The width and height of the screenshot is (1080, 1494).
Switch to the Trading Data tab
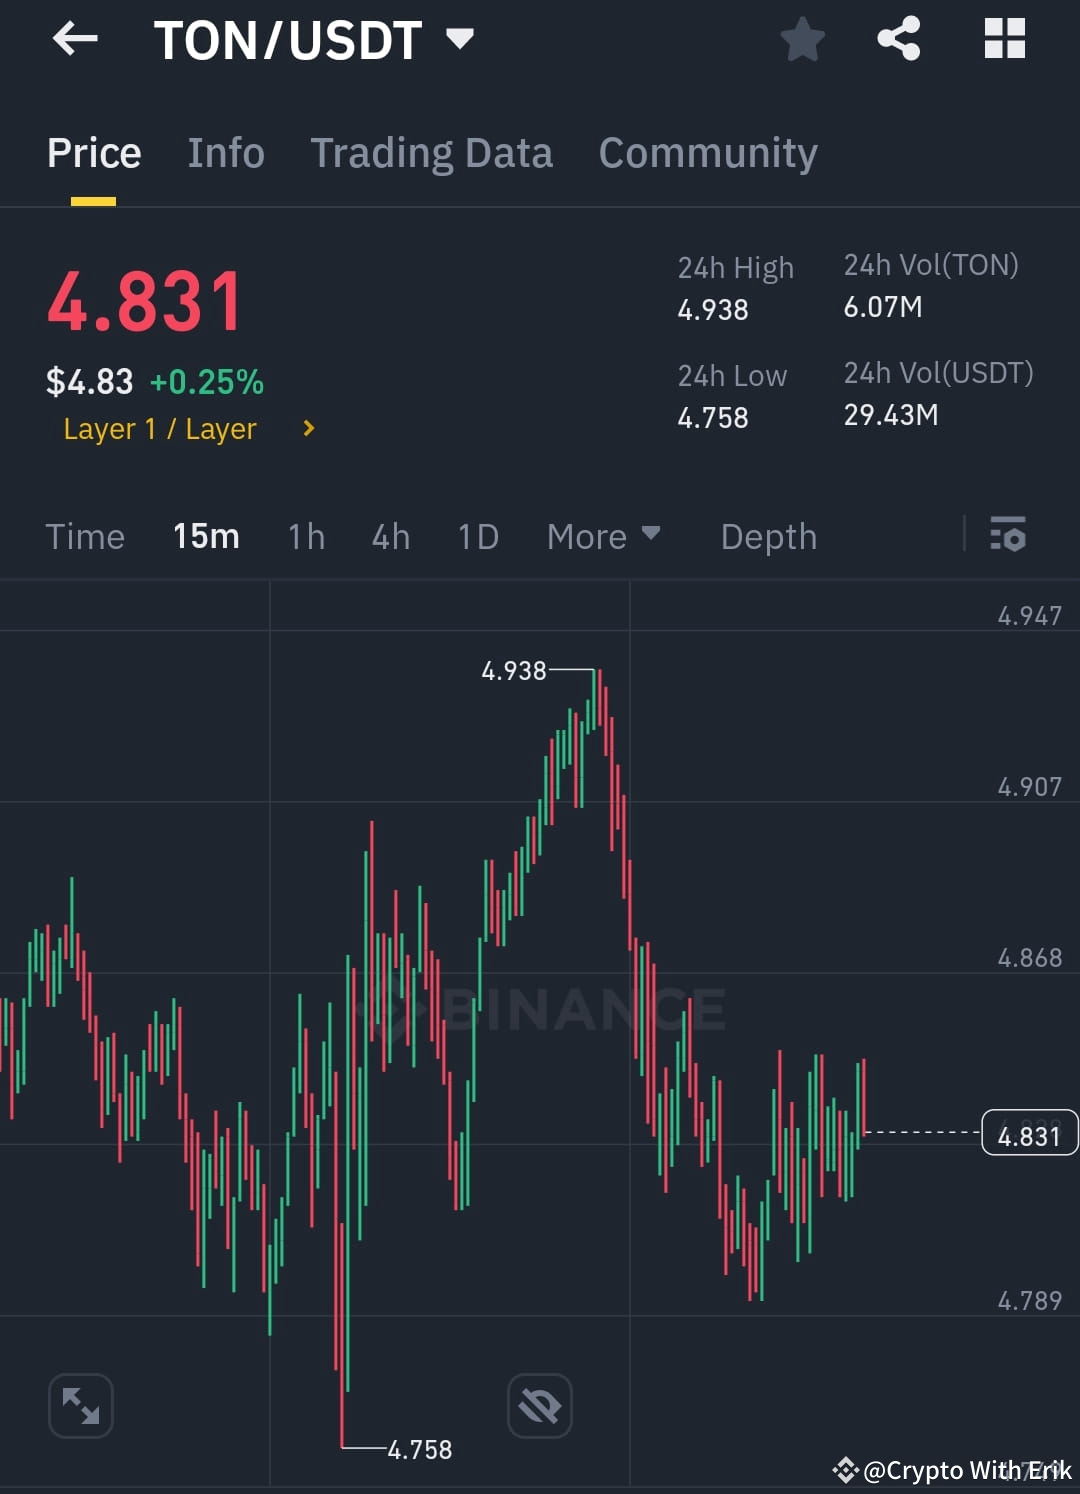[432, 152]
